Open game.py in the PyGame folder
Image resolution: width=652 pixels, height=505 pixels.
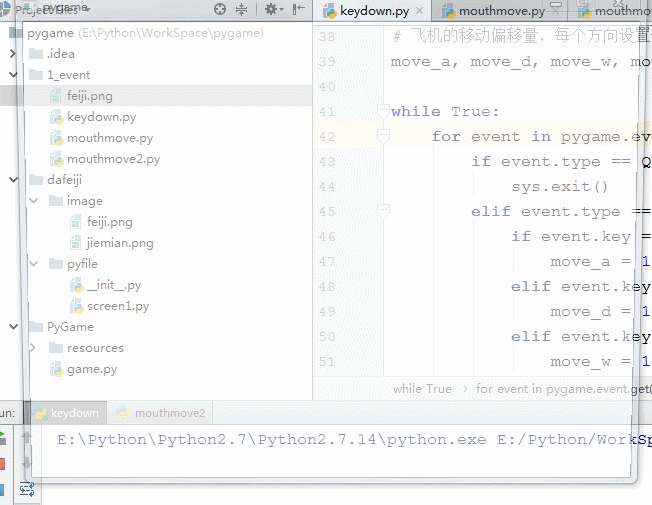[x=92, y=369]
